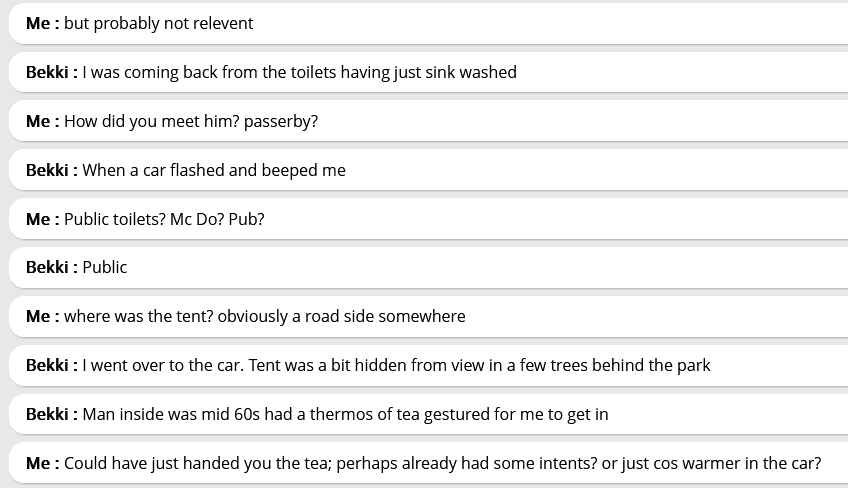The height and width of the screenshot is (488, 848).
Task: Click the "Bekki :" name on the toilets message
Action: coord(51,72)
